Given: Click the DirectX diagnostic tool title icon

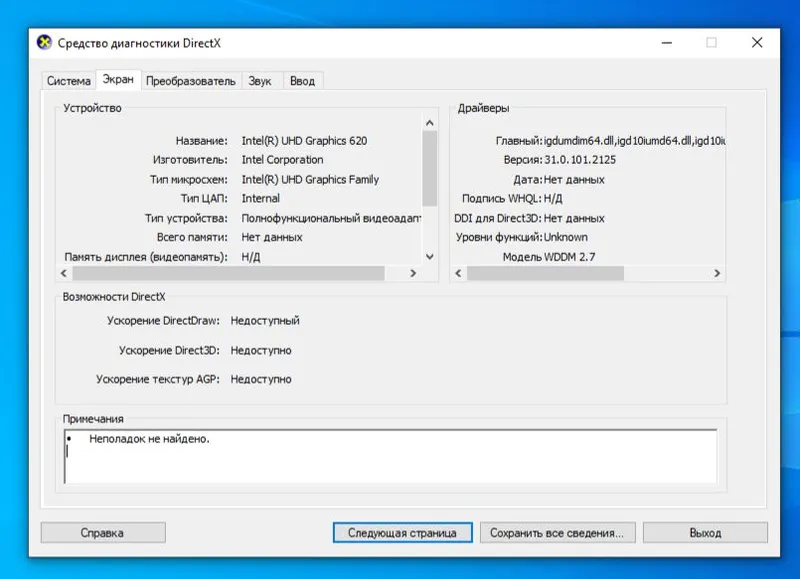Looking at the screenshot, I should tap(45, 43).
